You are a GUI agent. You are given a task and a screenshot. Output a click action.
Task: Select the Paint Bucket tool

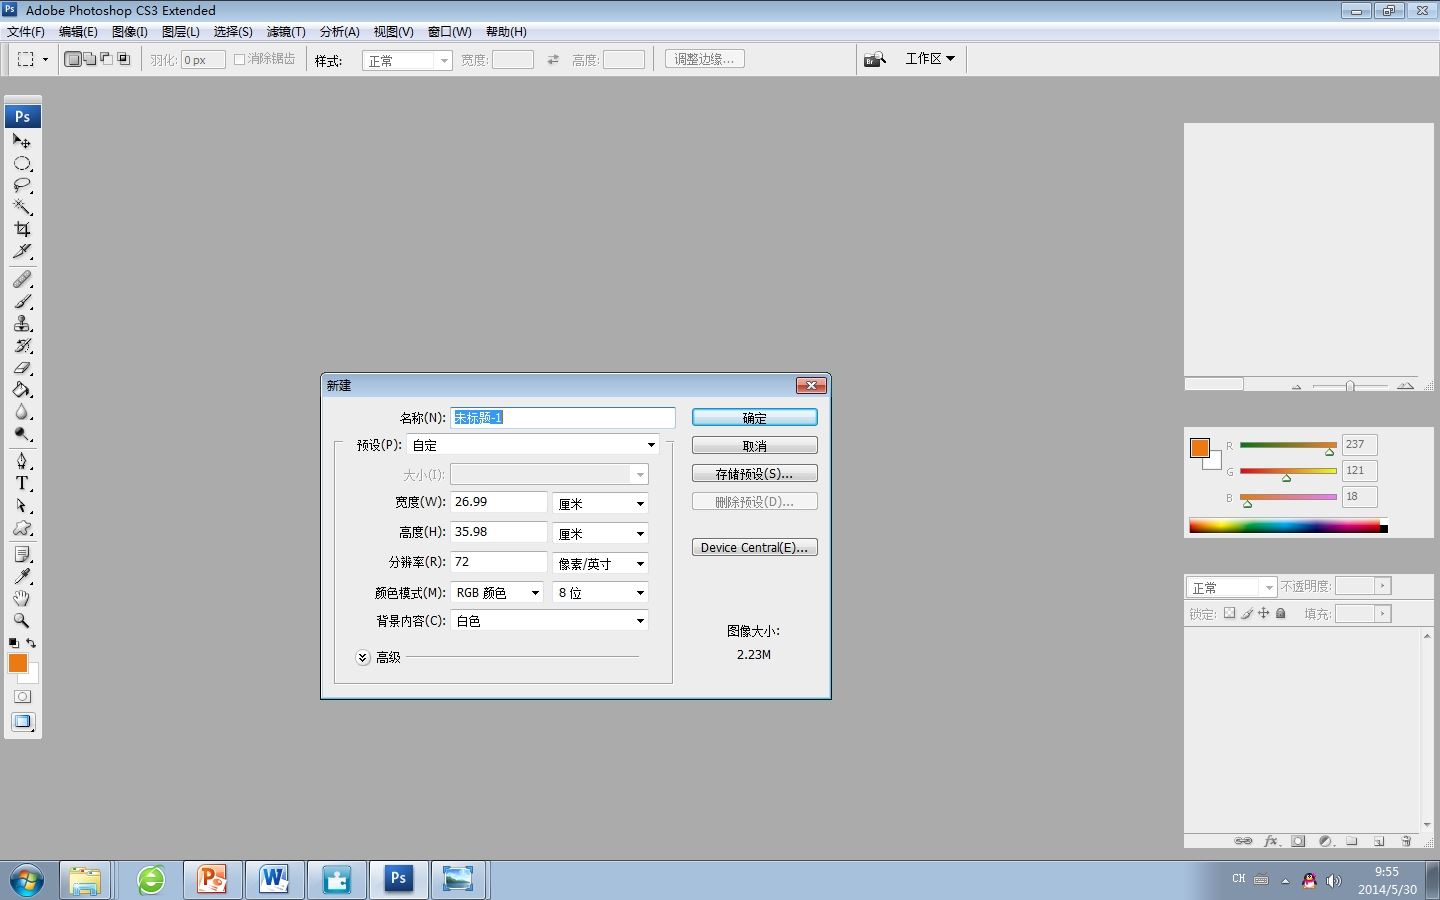coord(22,390)
